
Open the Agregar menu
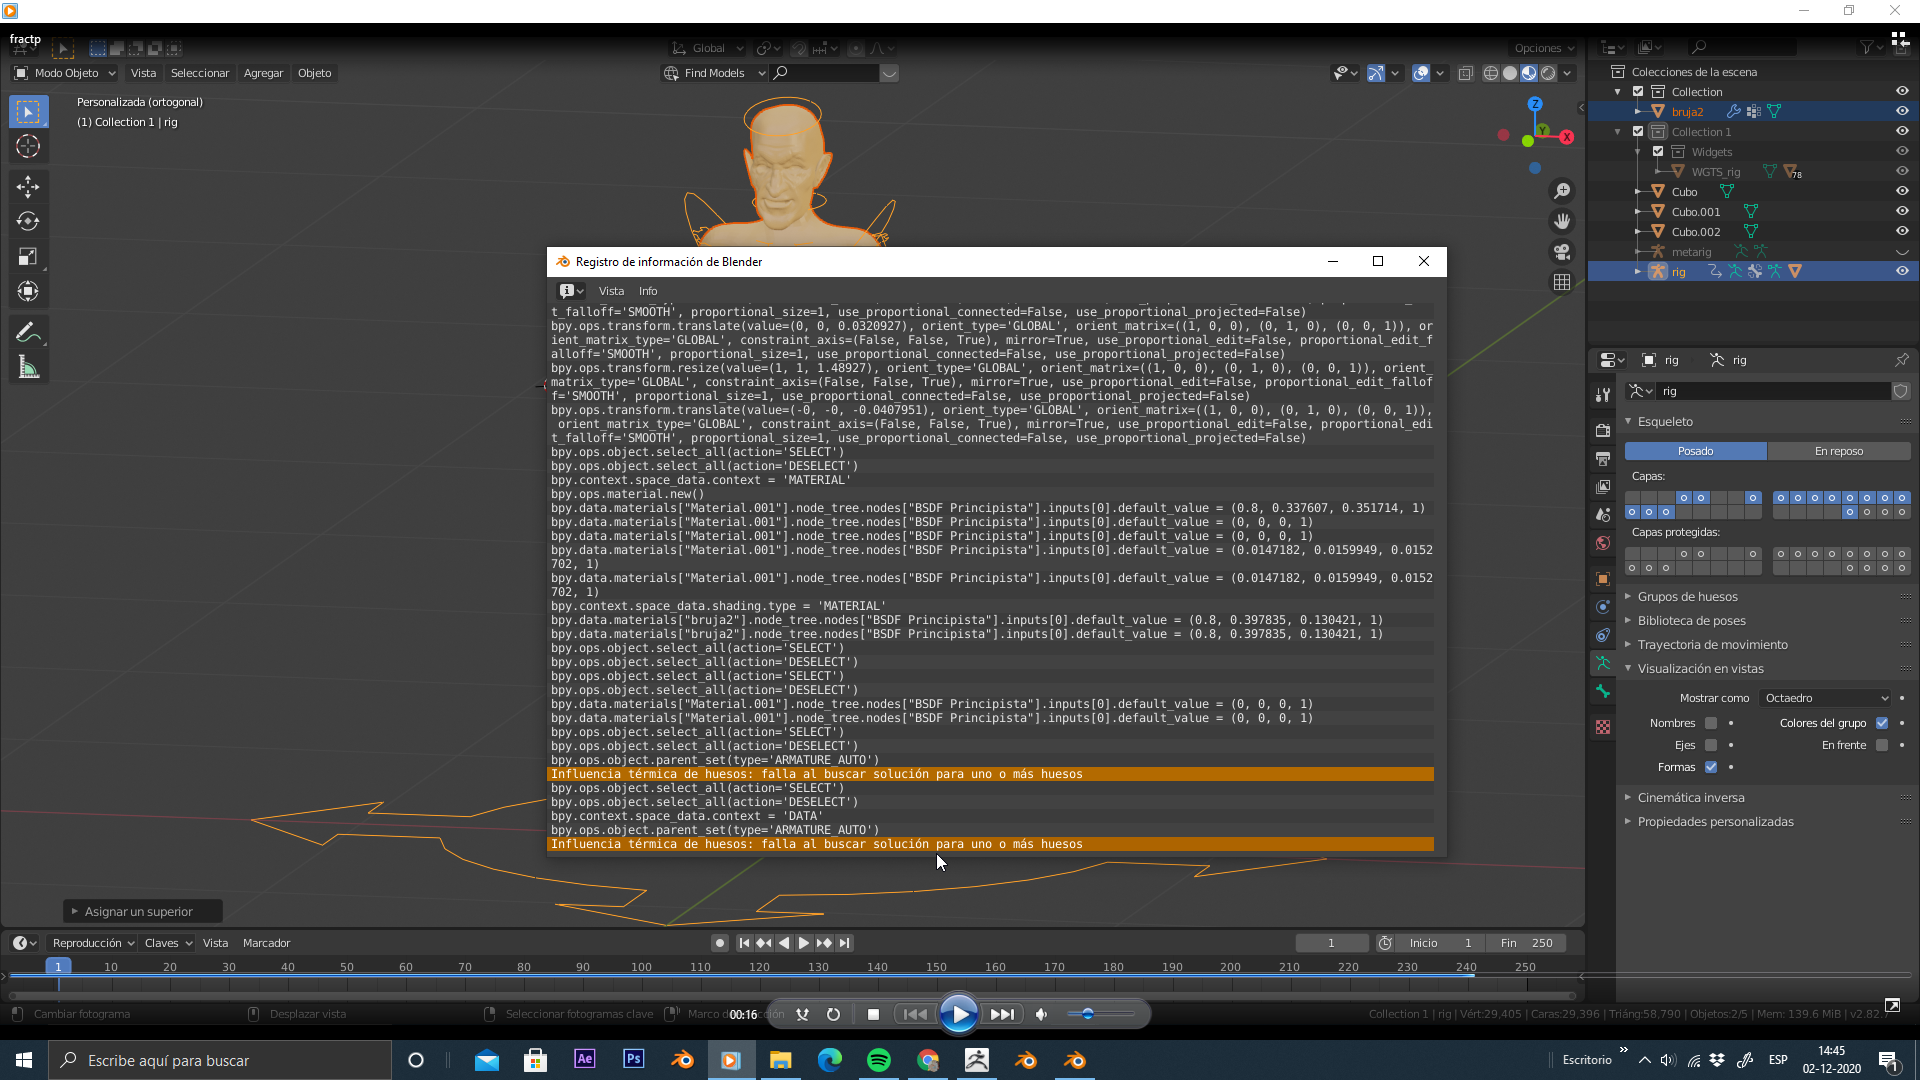263,73
